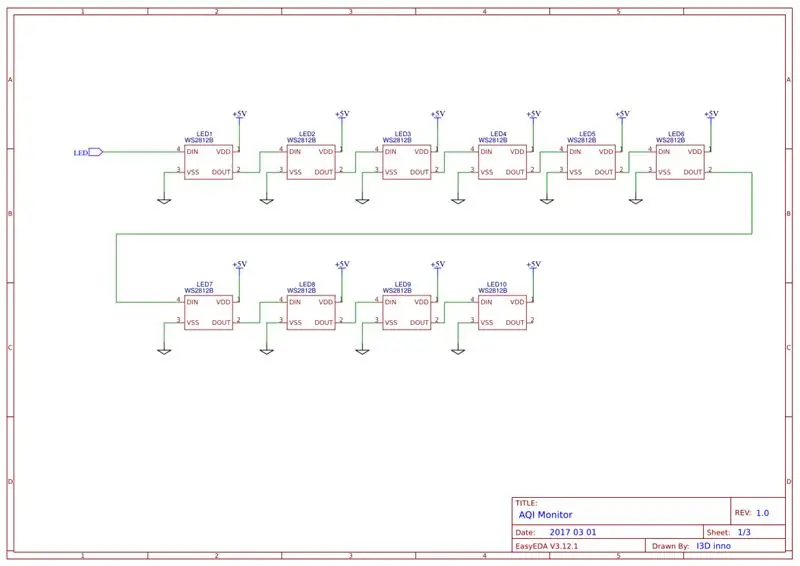Click the Drawn By I3D inno text
This screenshot has height=566, width=800.
click(x=691, y=546)
